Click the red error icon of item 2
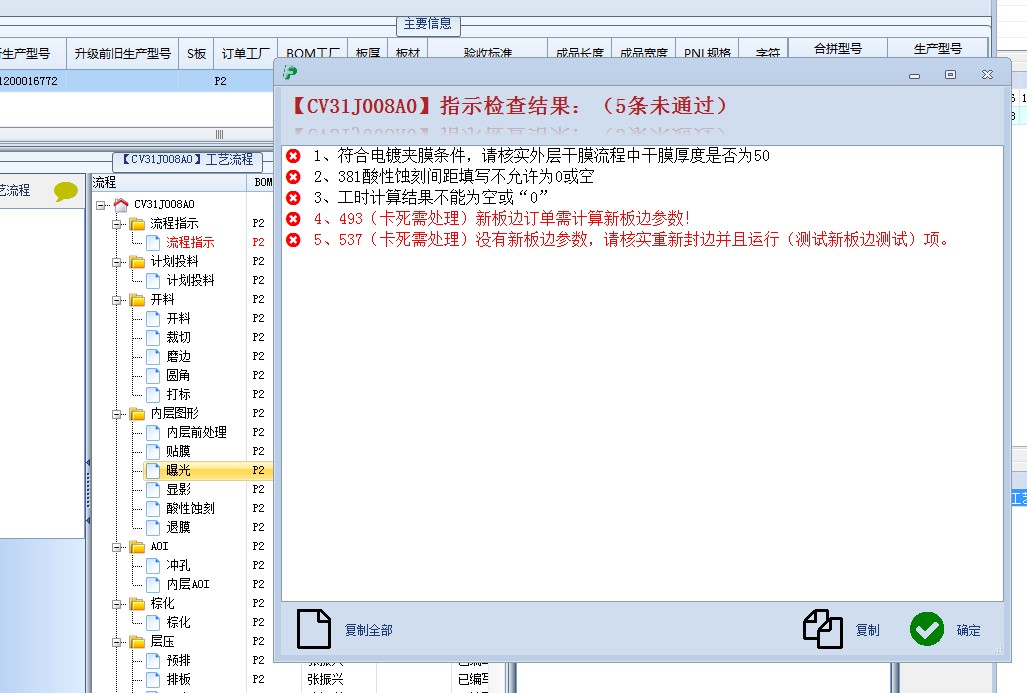This screenshot has width=1027, height=693. [293, 177]
